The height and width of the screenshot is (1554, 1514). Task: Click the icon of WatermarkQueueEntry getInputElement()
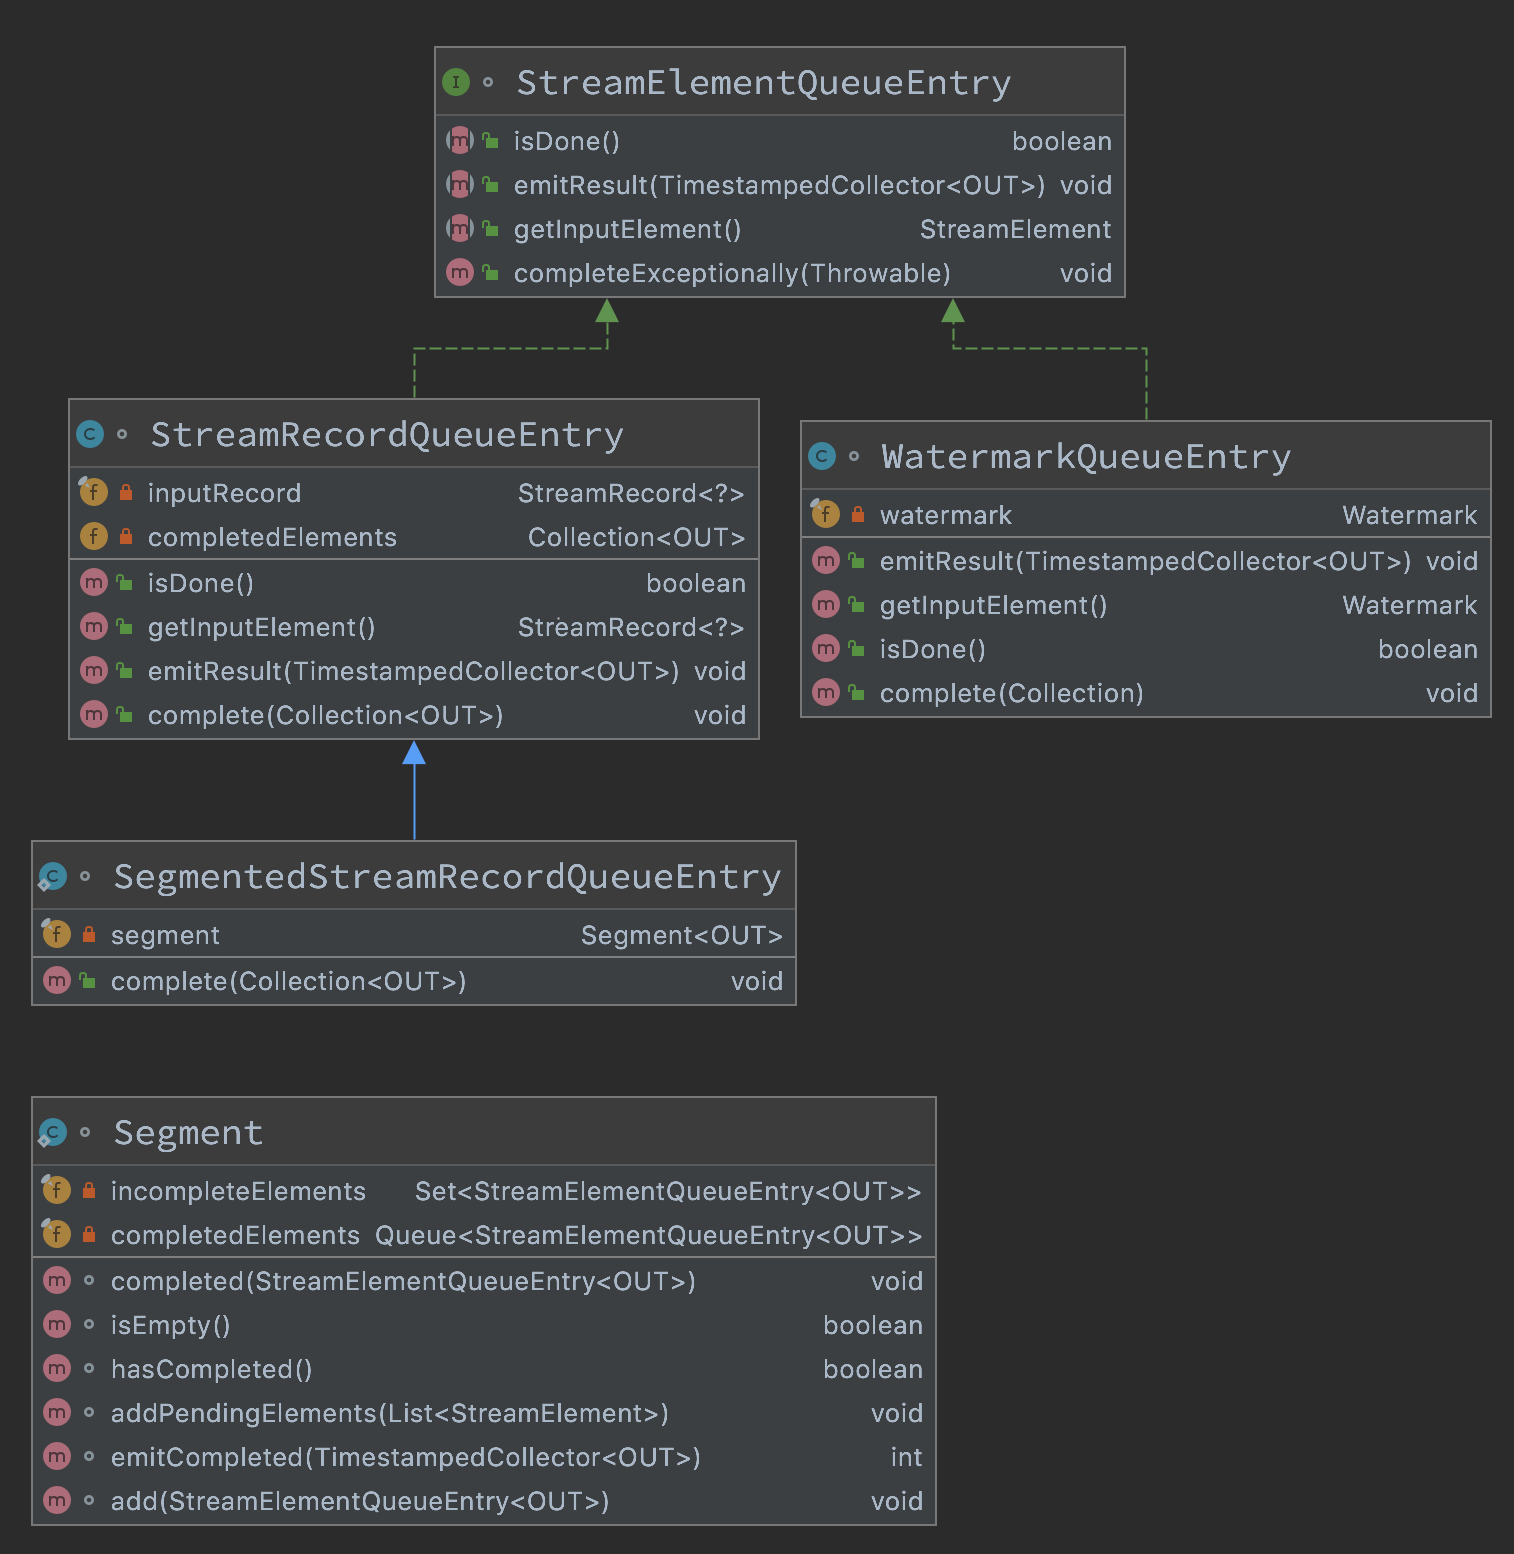tap(826, 604)
